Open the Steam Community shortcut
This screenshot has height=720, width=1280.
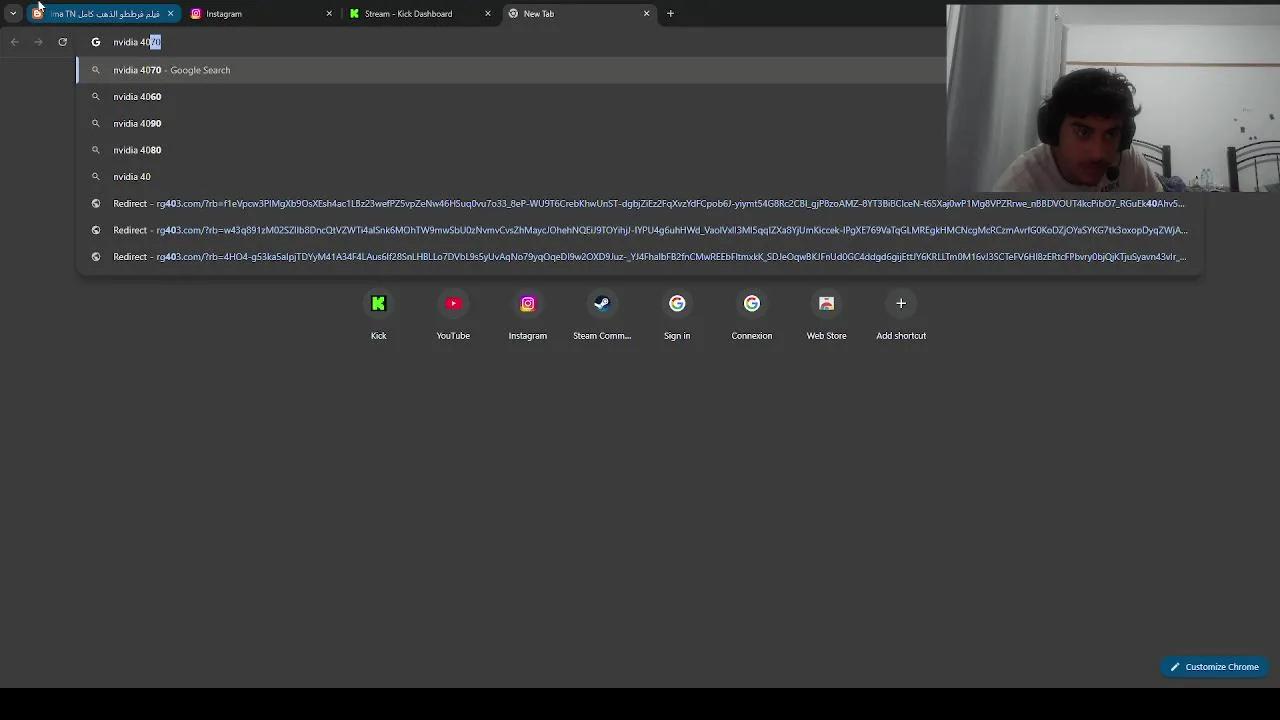(602, 314)
